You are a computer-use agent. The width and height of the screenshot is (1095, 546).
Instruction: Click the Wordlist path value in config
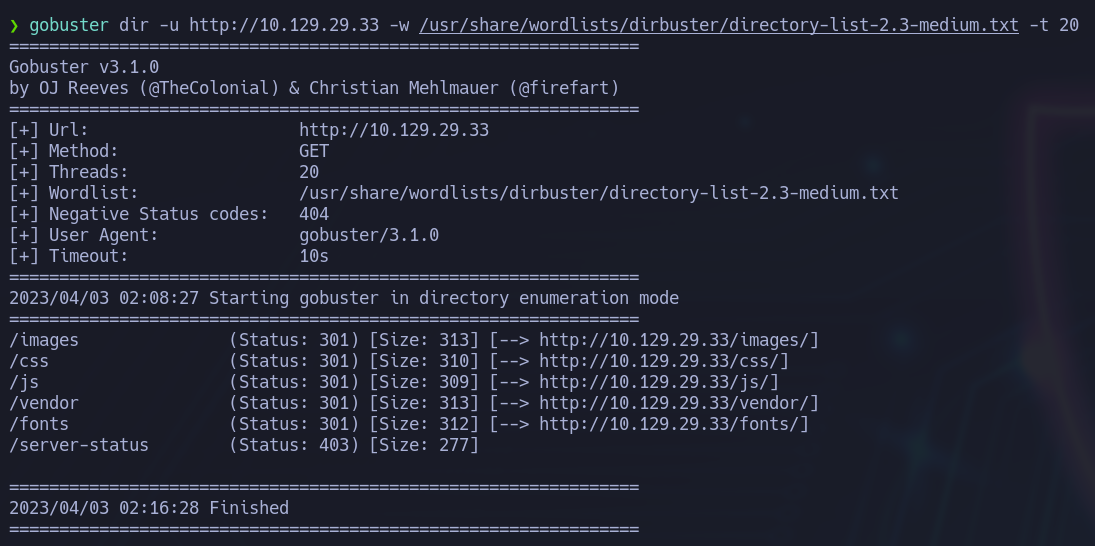[598, 193]
